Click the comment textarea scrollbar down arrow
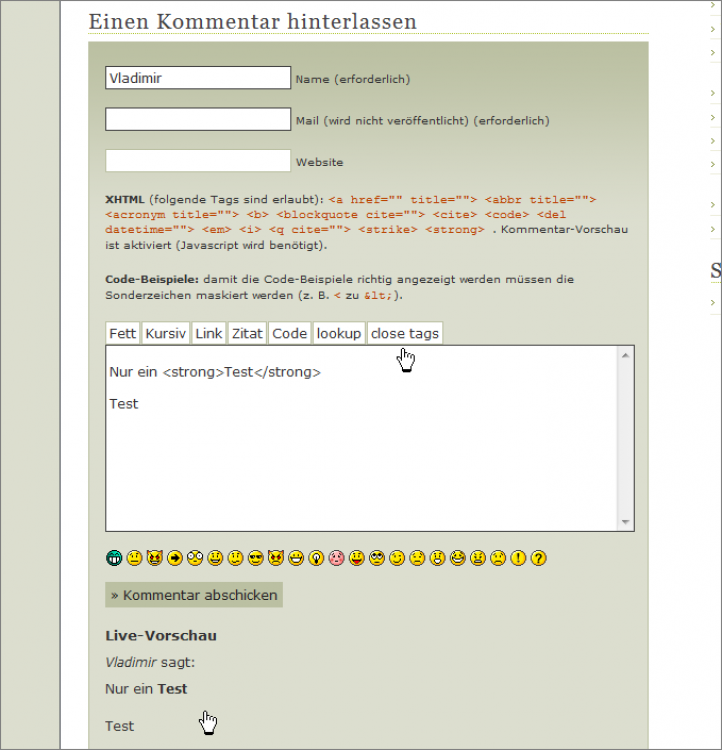 tap(626, 522)
